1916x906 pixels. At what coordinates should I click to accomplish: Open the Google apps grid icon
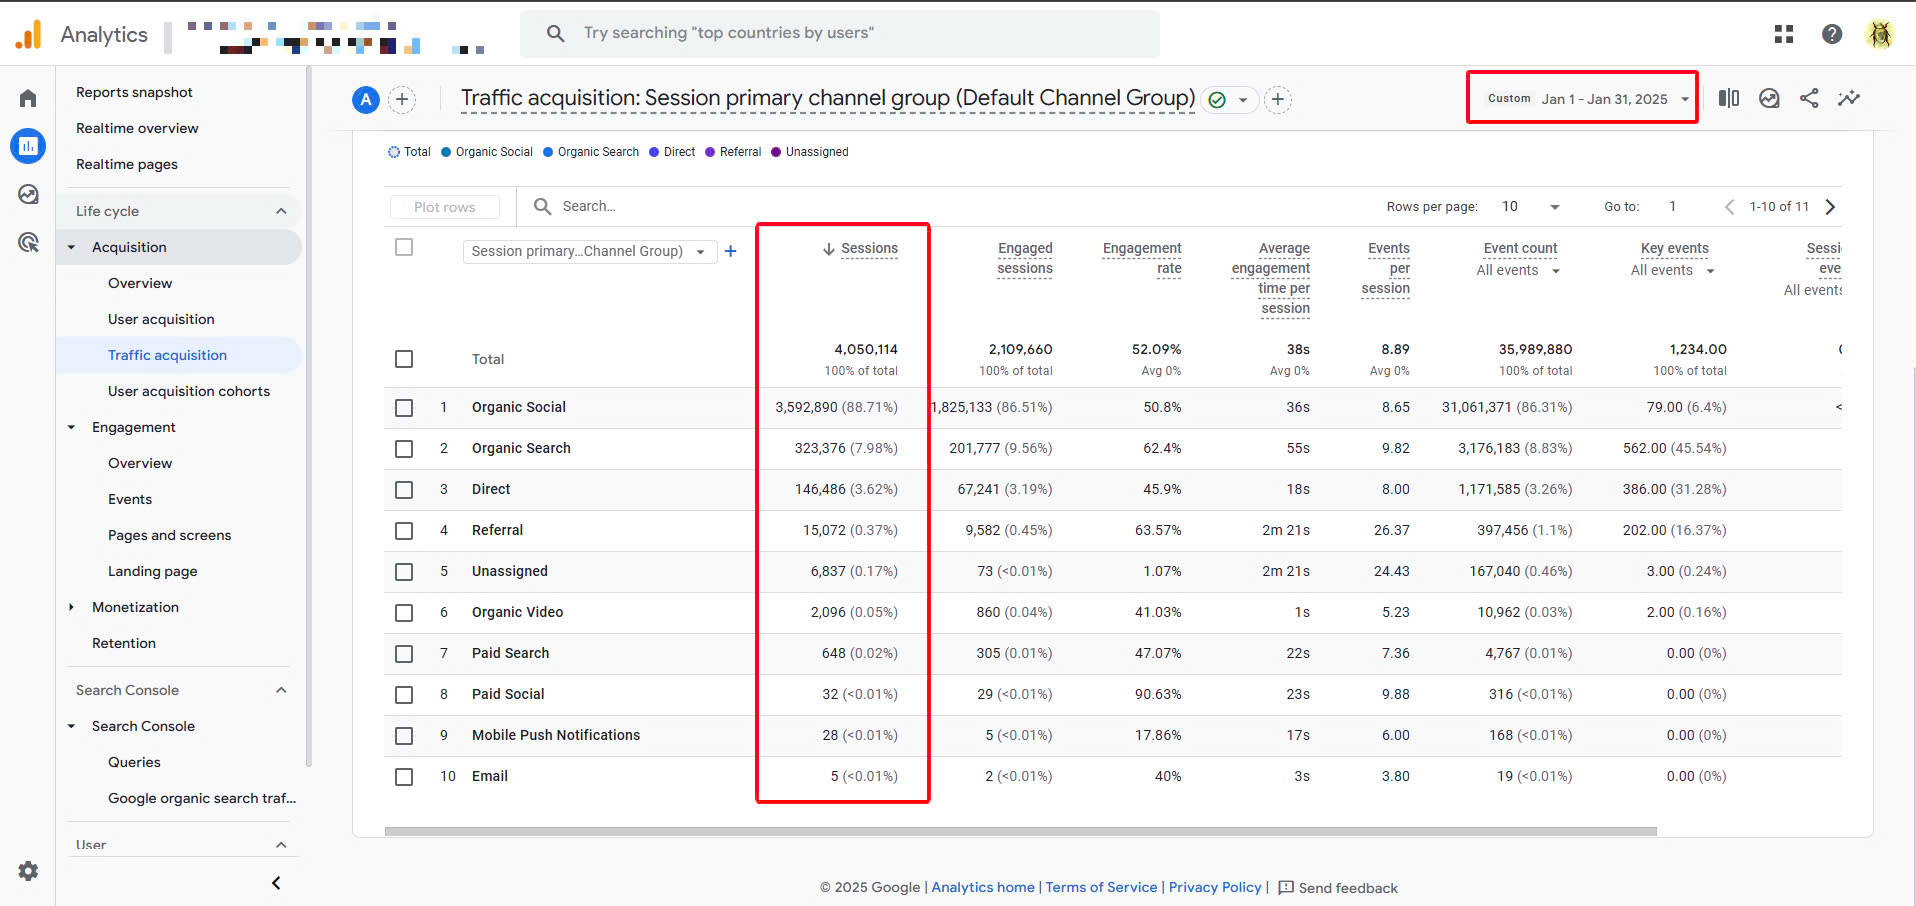(x=1784, y=34)
